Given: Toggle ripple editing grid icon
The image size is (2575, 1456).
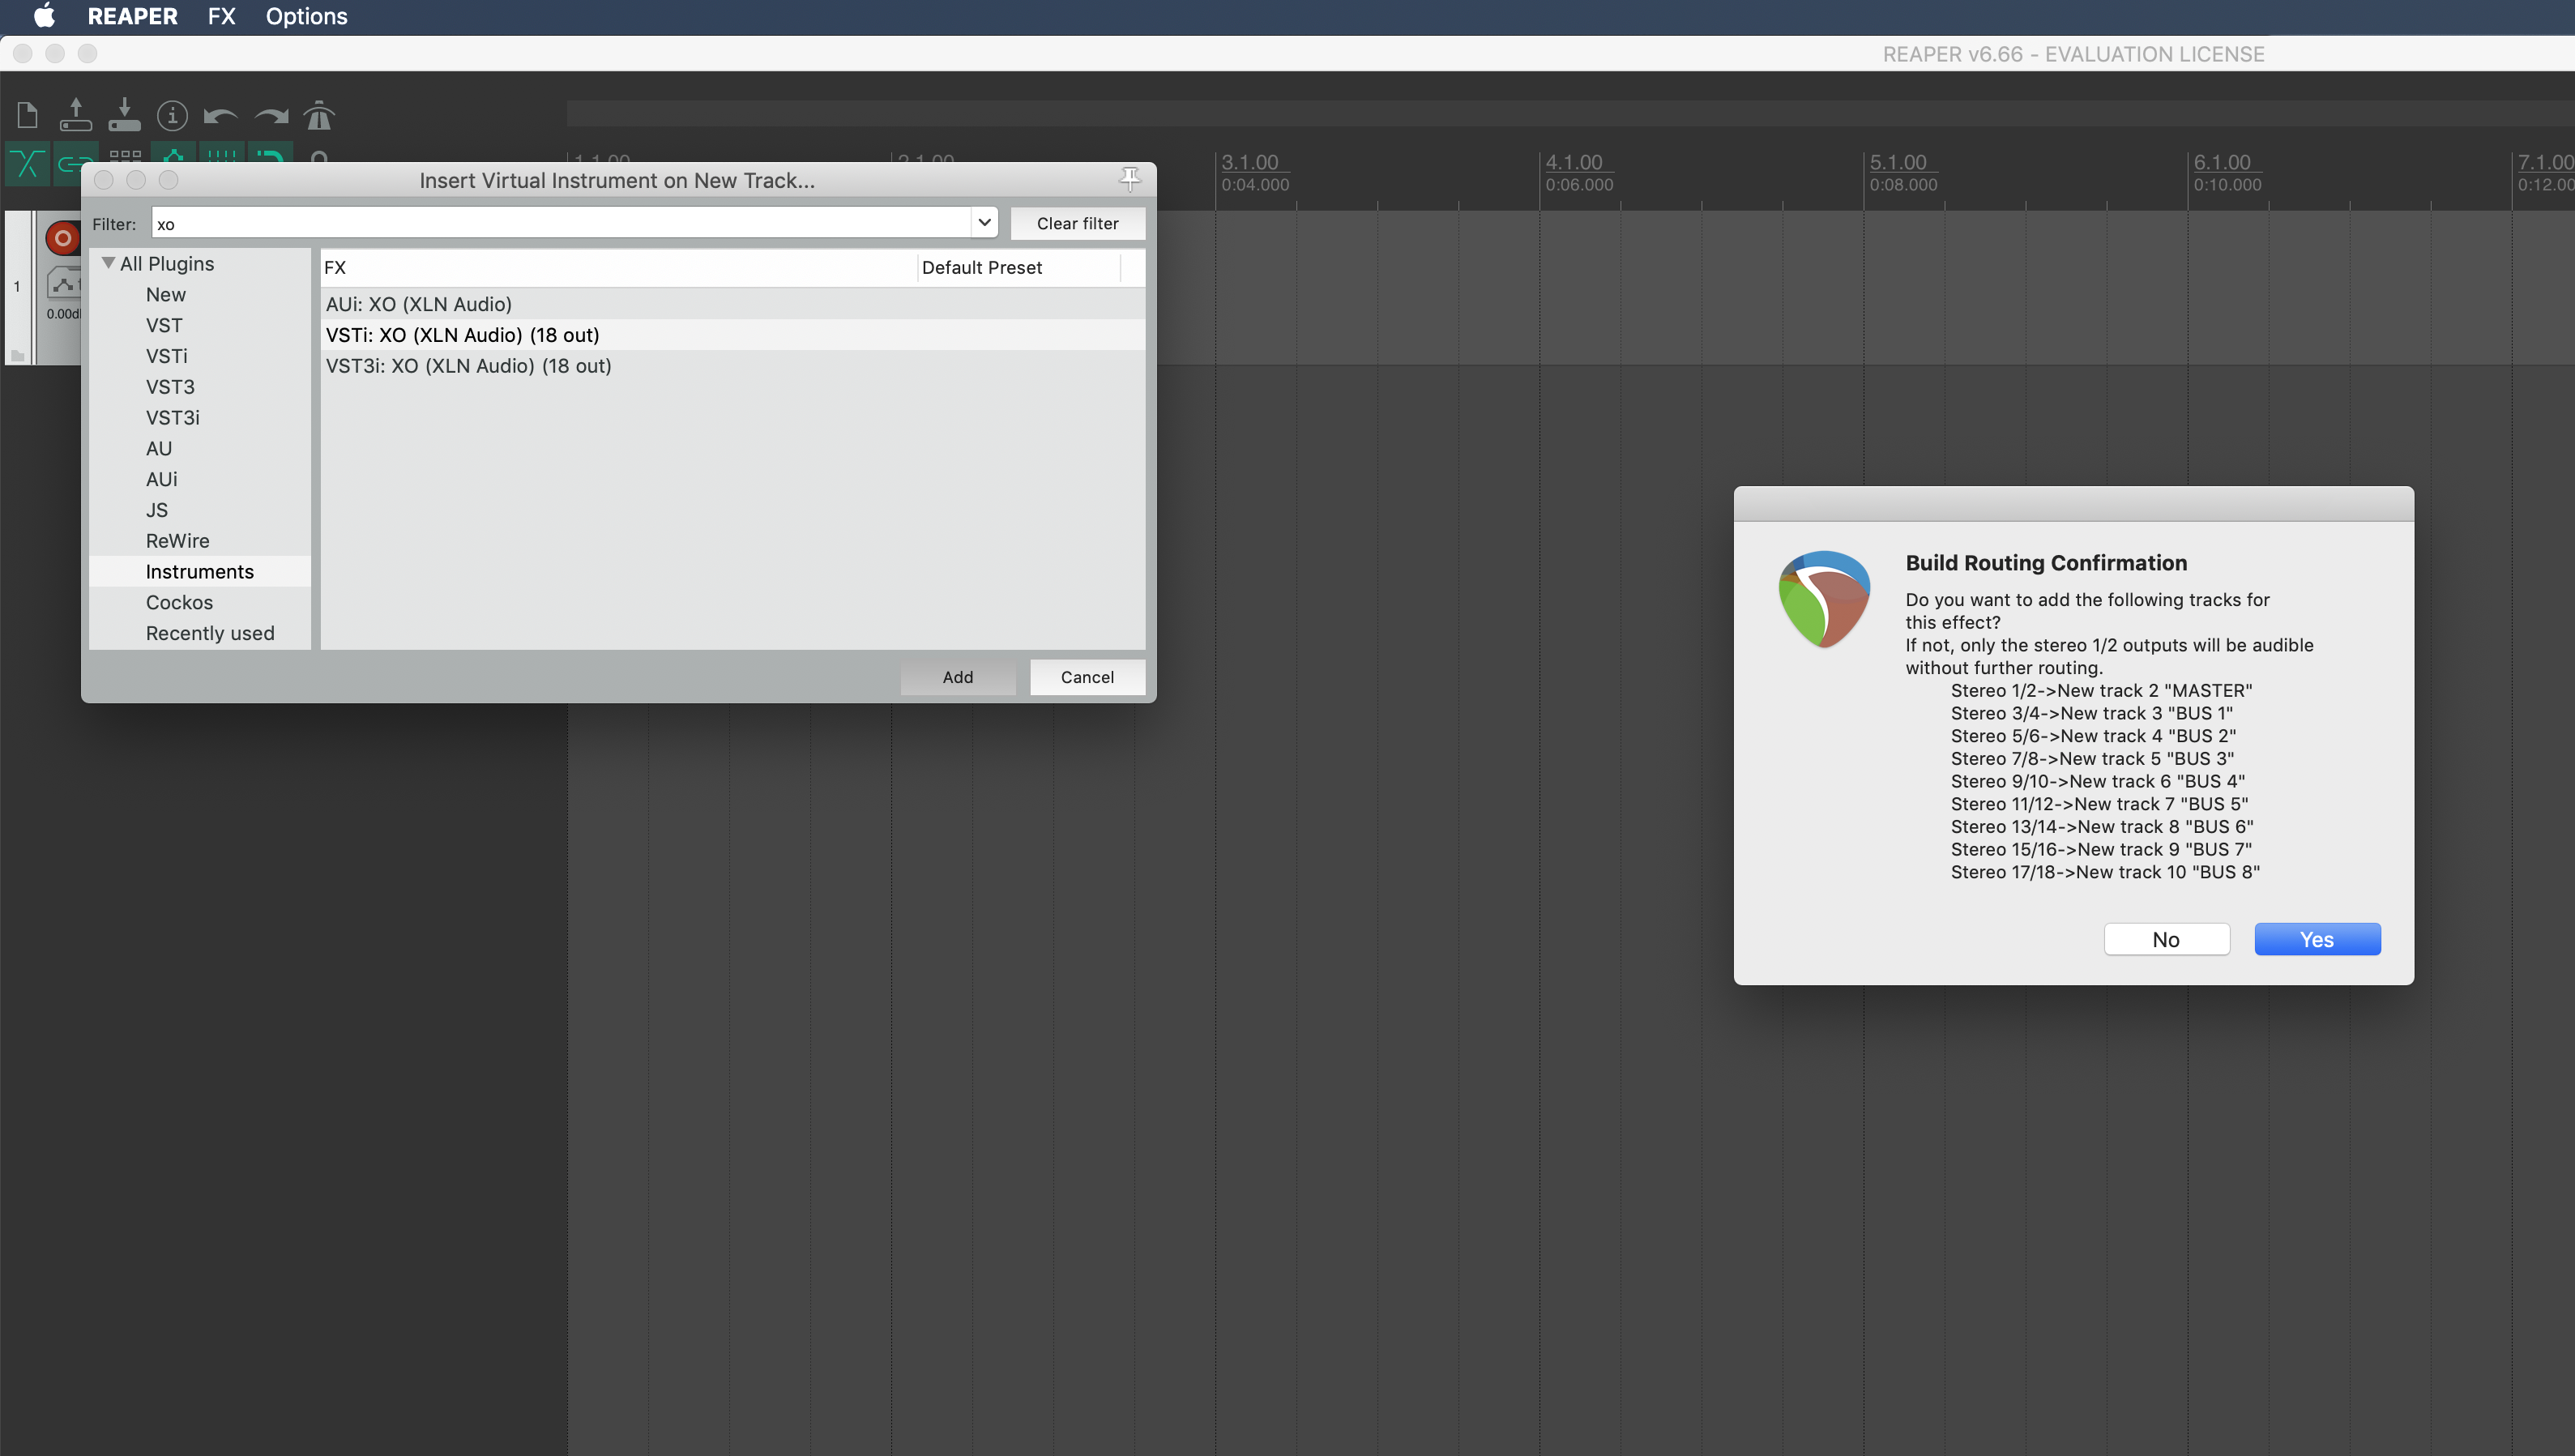Looking at the screenshot, I should click(x=124, y=156).
